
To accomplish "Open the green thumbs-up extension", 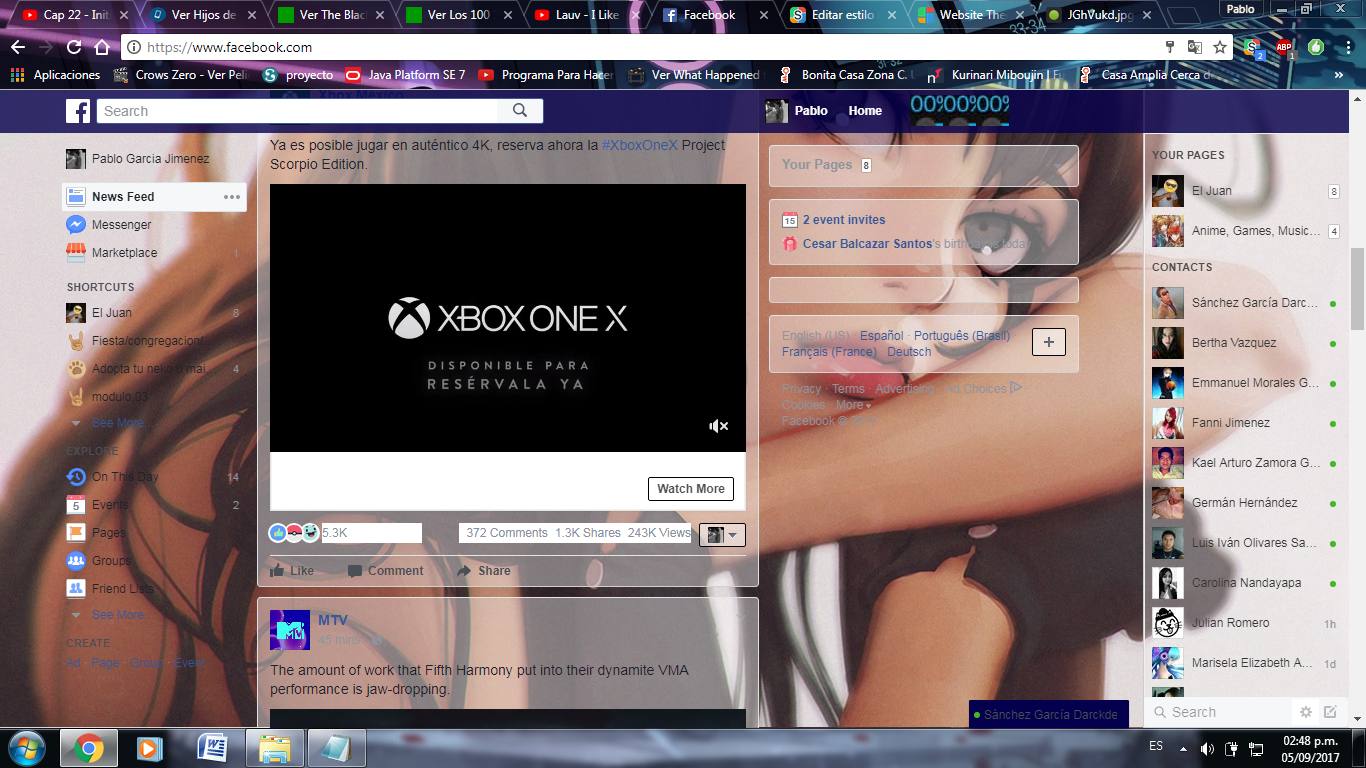I will point(1316,47).
